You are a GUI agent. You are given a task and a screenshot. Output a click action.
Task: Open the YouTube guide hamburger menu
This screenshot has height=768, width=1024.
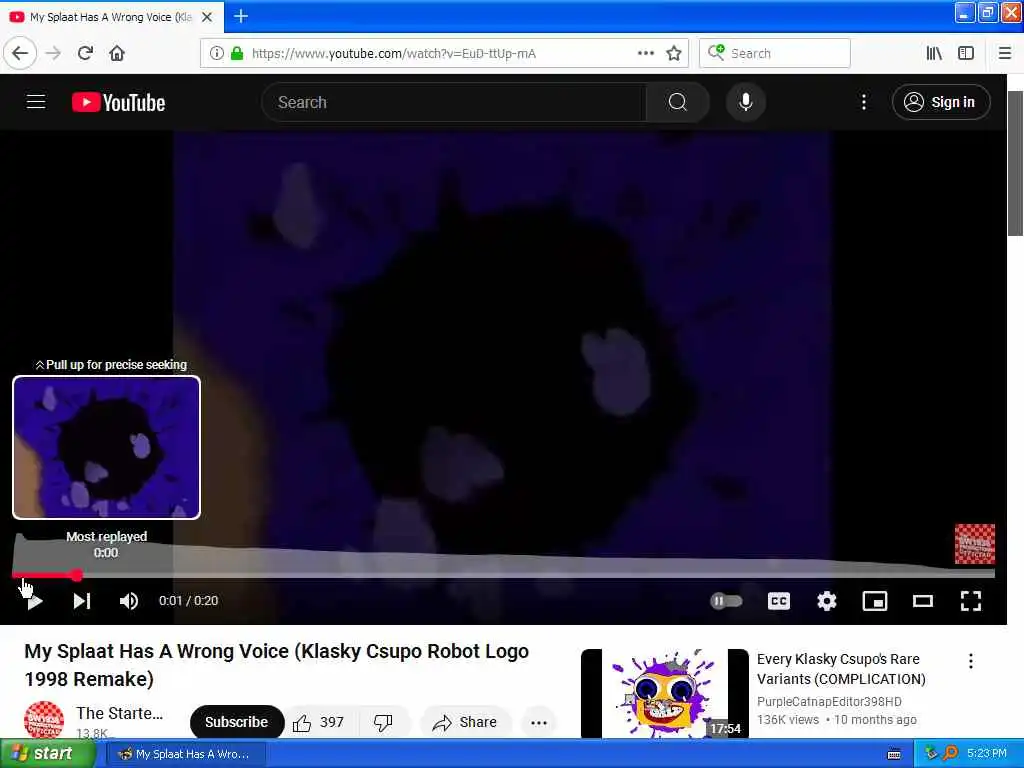36,102
